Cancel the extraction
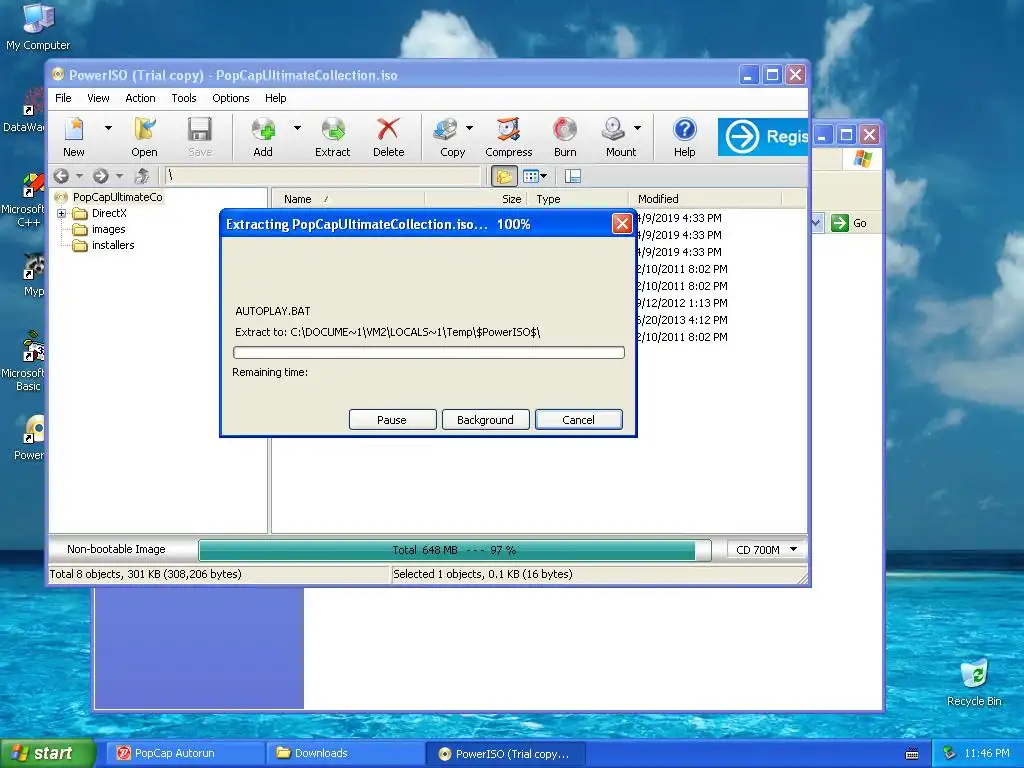The image size is (1024, 768). click(x=579, y=420)
